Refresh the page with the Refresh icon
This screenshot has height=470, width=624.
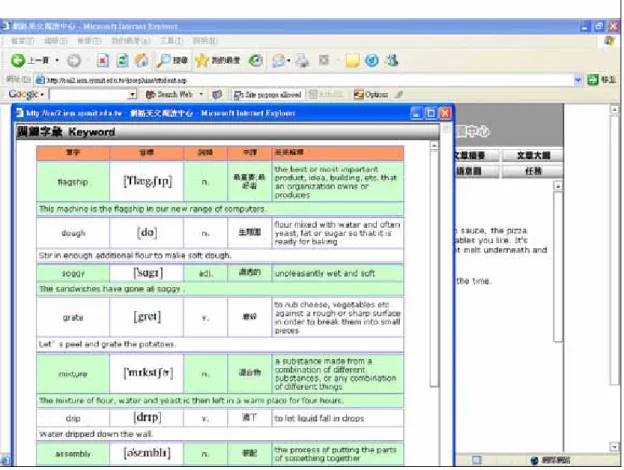122,60
